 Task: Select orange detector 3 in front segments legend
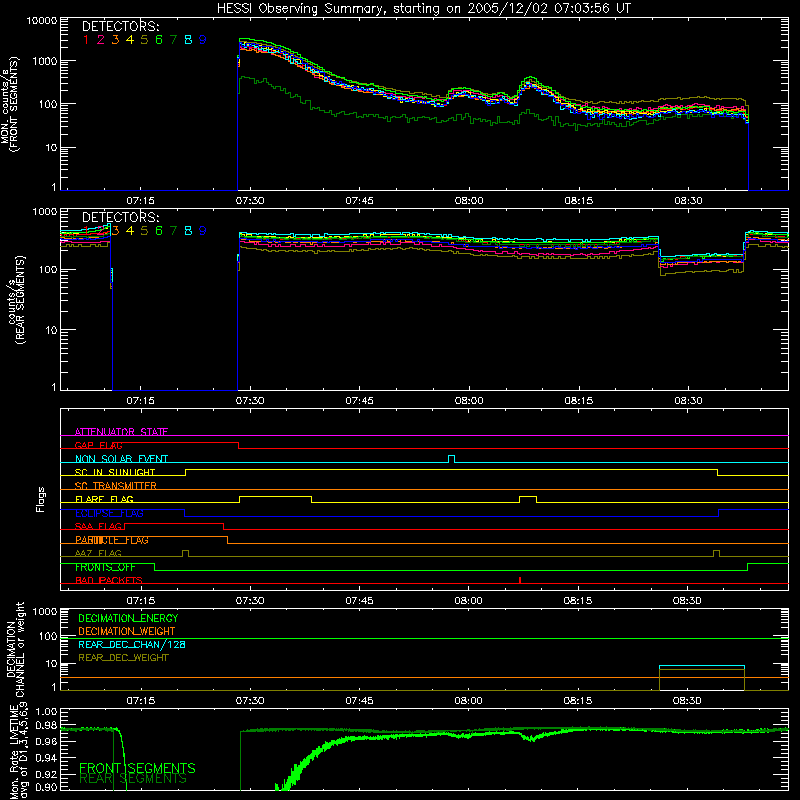pos(115,40)
